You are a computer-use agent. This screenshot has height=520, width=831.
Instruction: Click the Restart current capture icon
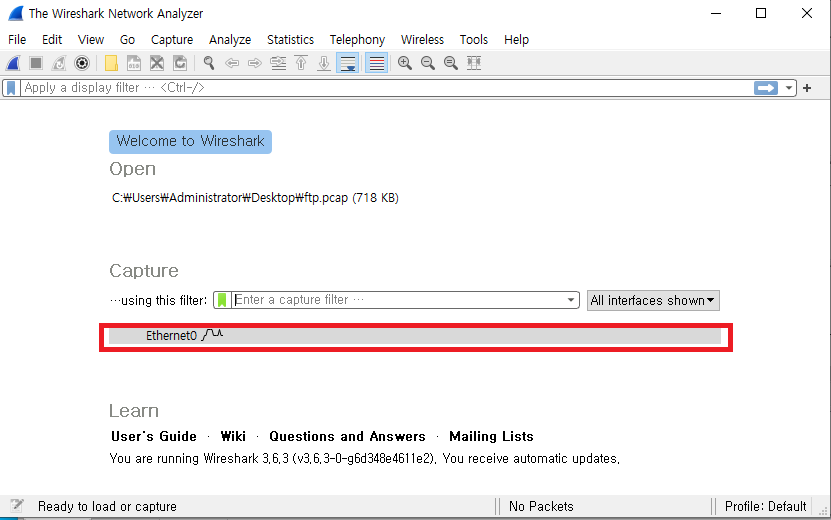[59, 63]
